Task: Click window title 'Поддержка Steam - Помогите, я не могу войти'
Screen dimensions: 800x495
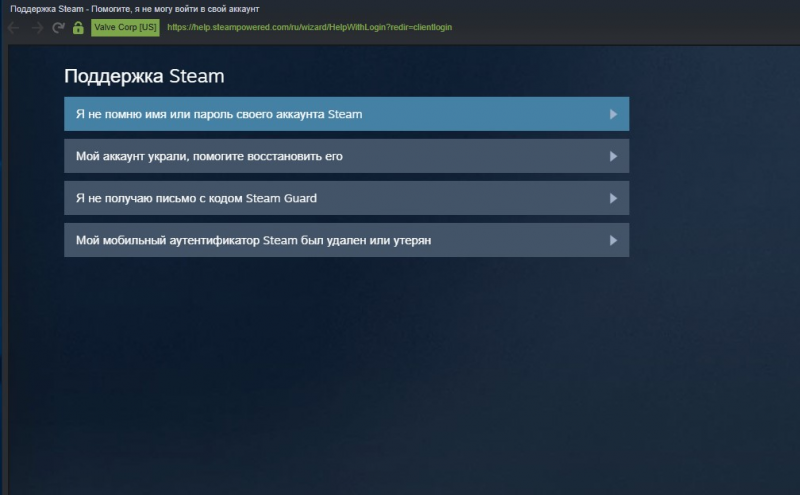Action: (x=135, y=9)
